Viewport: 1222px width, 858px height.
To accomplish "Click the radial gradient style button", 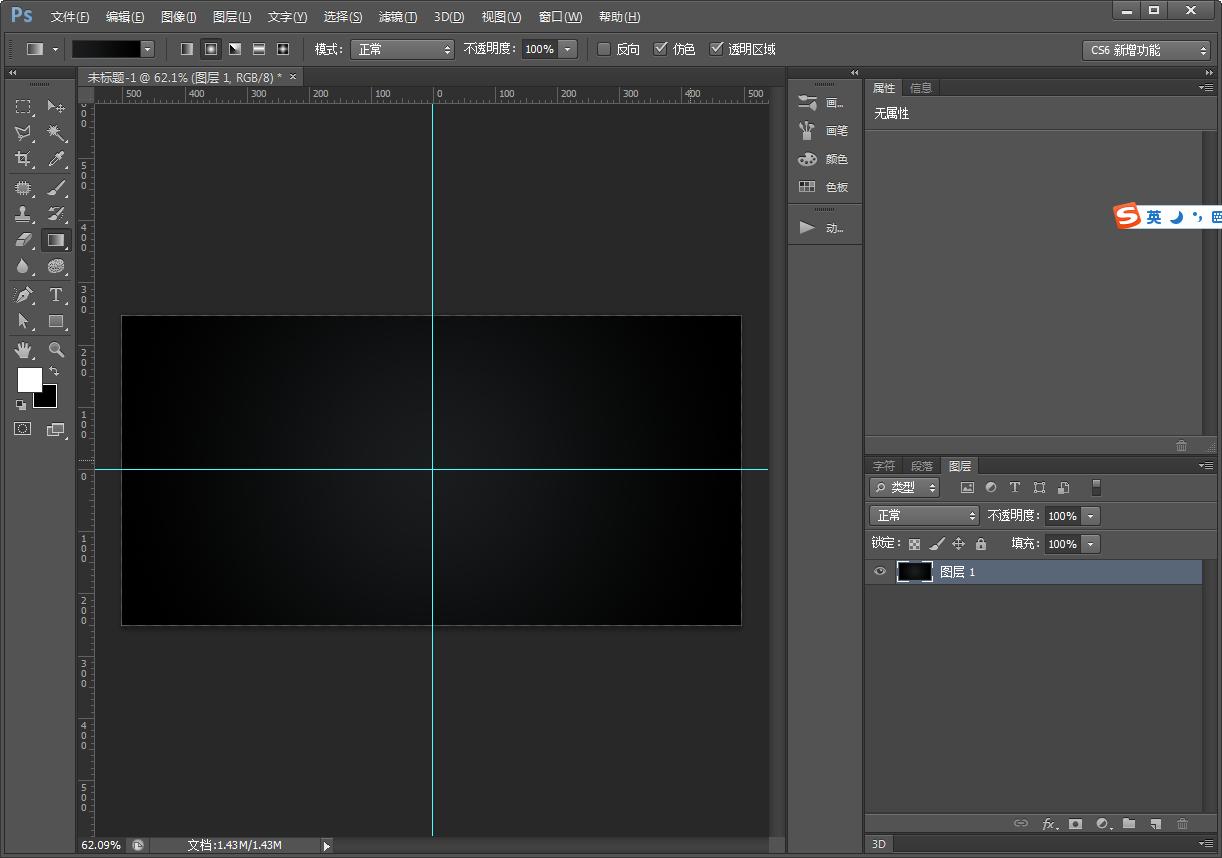I will click(211, 49).
